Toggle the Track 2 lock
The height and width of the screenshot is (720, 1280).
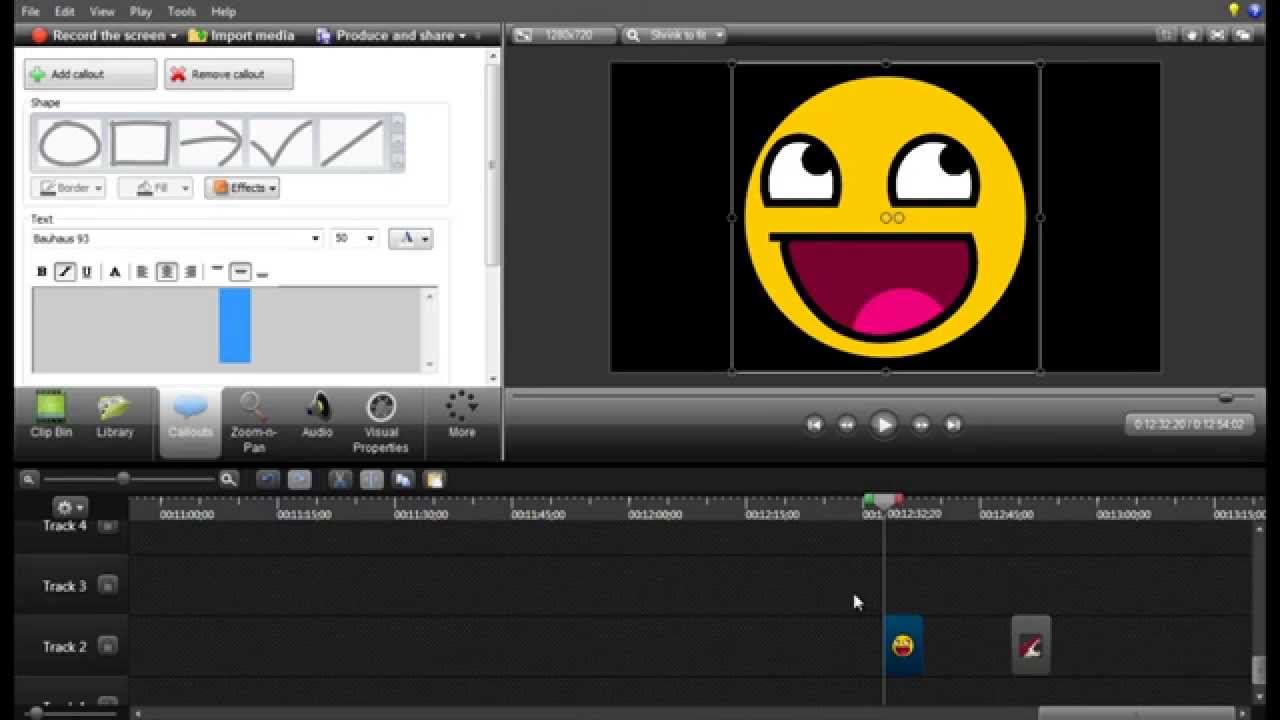[x=107, y=647]
